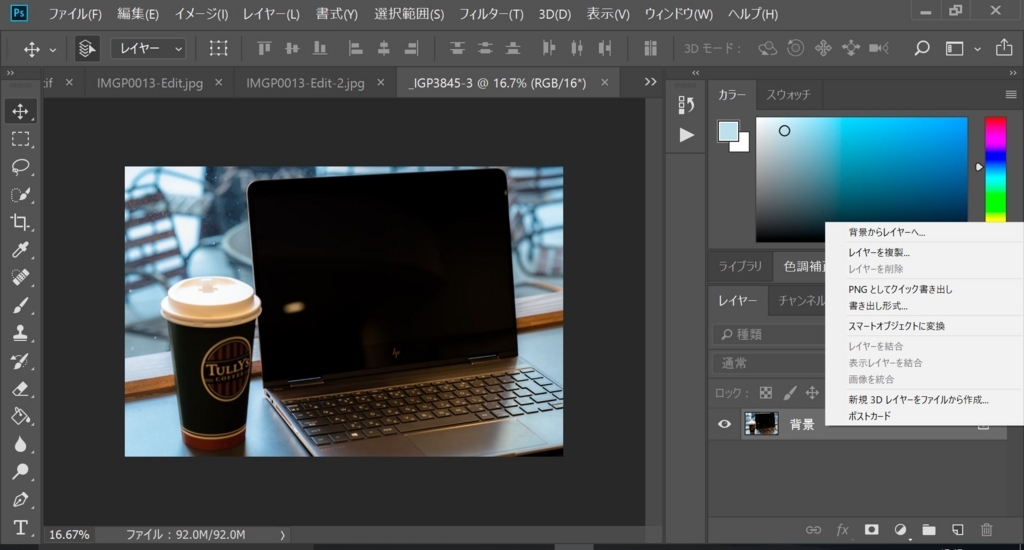Choose 書き出し形式... in context menu
The image size is (1024, 550).
point(878,306)
